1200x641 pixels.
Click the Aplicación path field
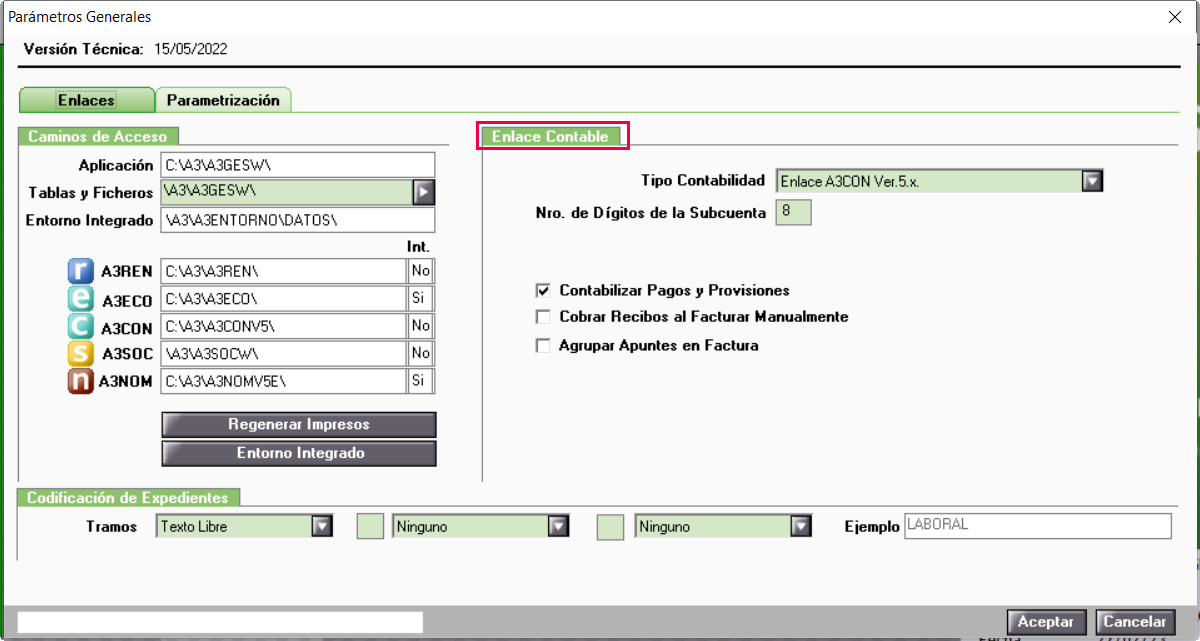point(298,165)
